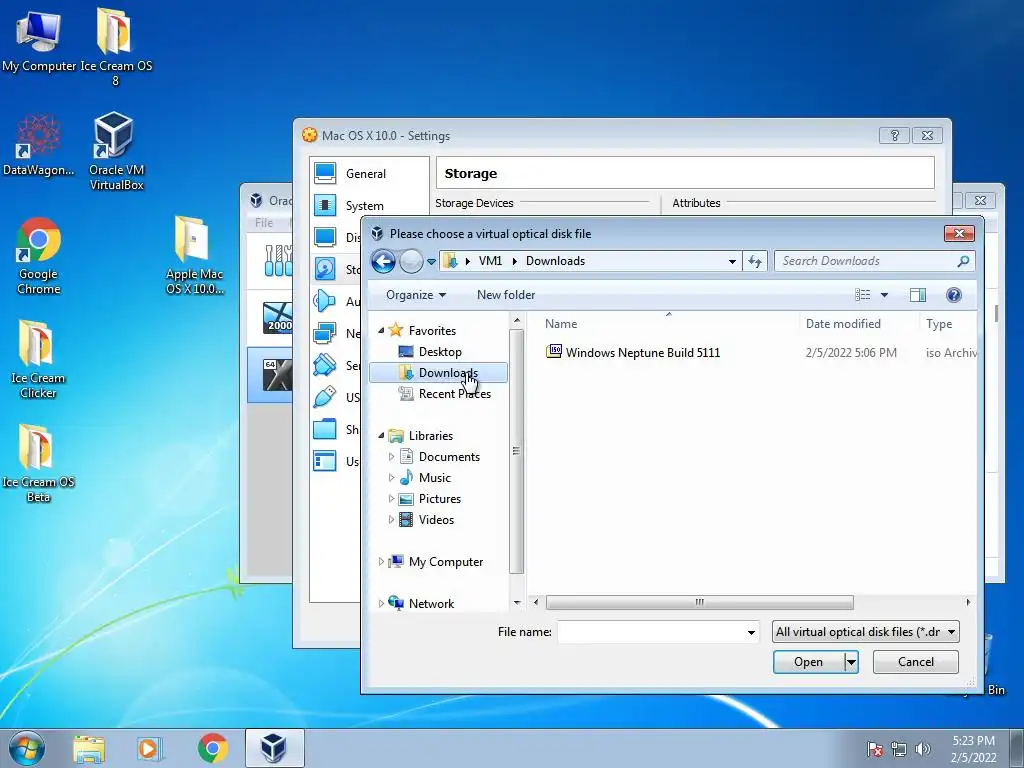Open File menu in VirtualBox Manager window
This screenshot has height=768, width=1024.
264,223
